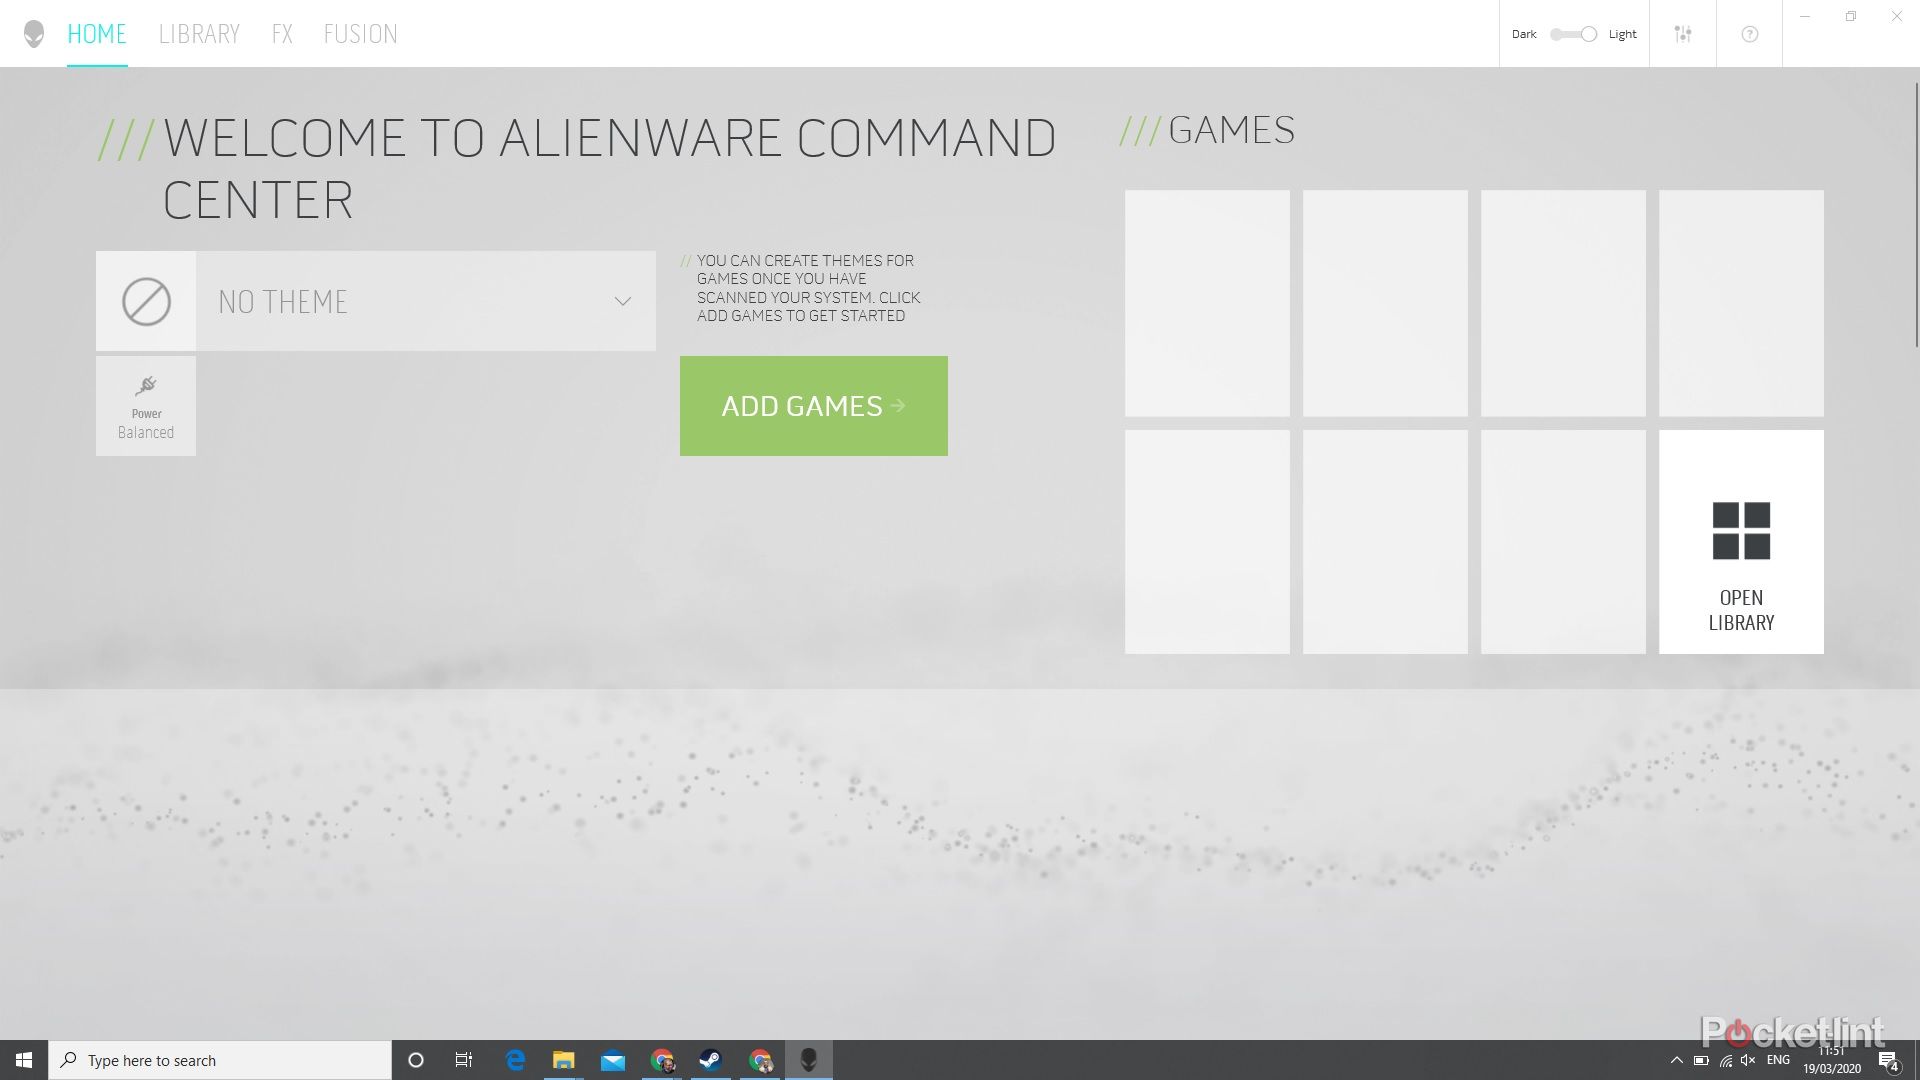Switch theme from Dark to Light
Screen dimensions: 1920x1080
click(1573, 33)
